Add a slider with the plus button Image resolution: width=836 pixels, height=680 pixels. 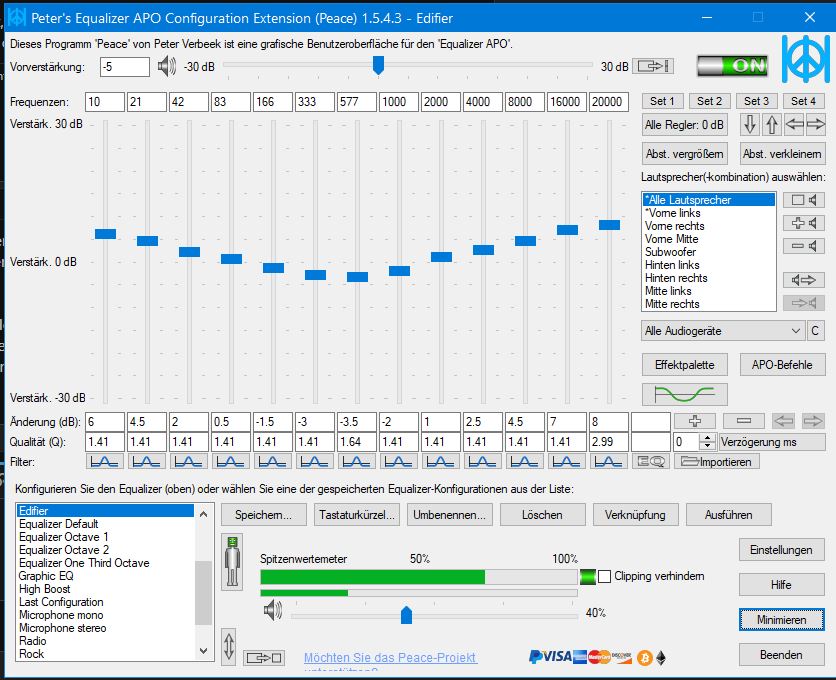click(694, 421)
